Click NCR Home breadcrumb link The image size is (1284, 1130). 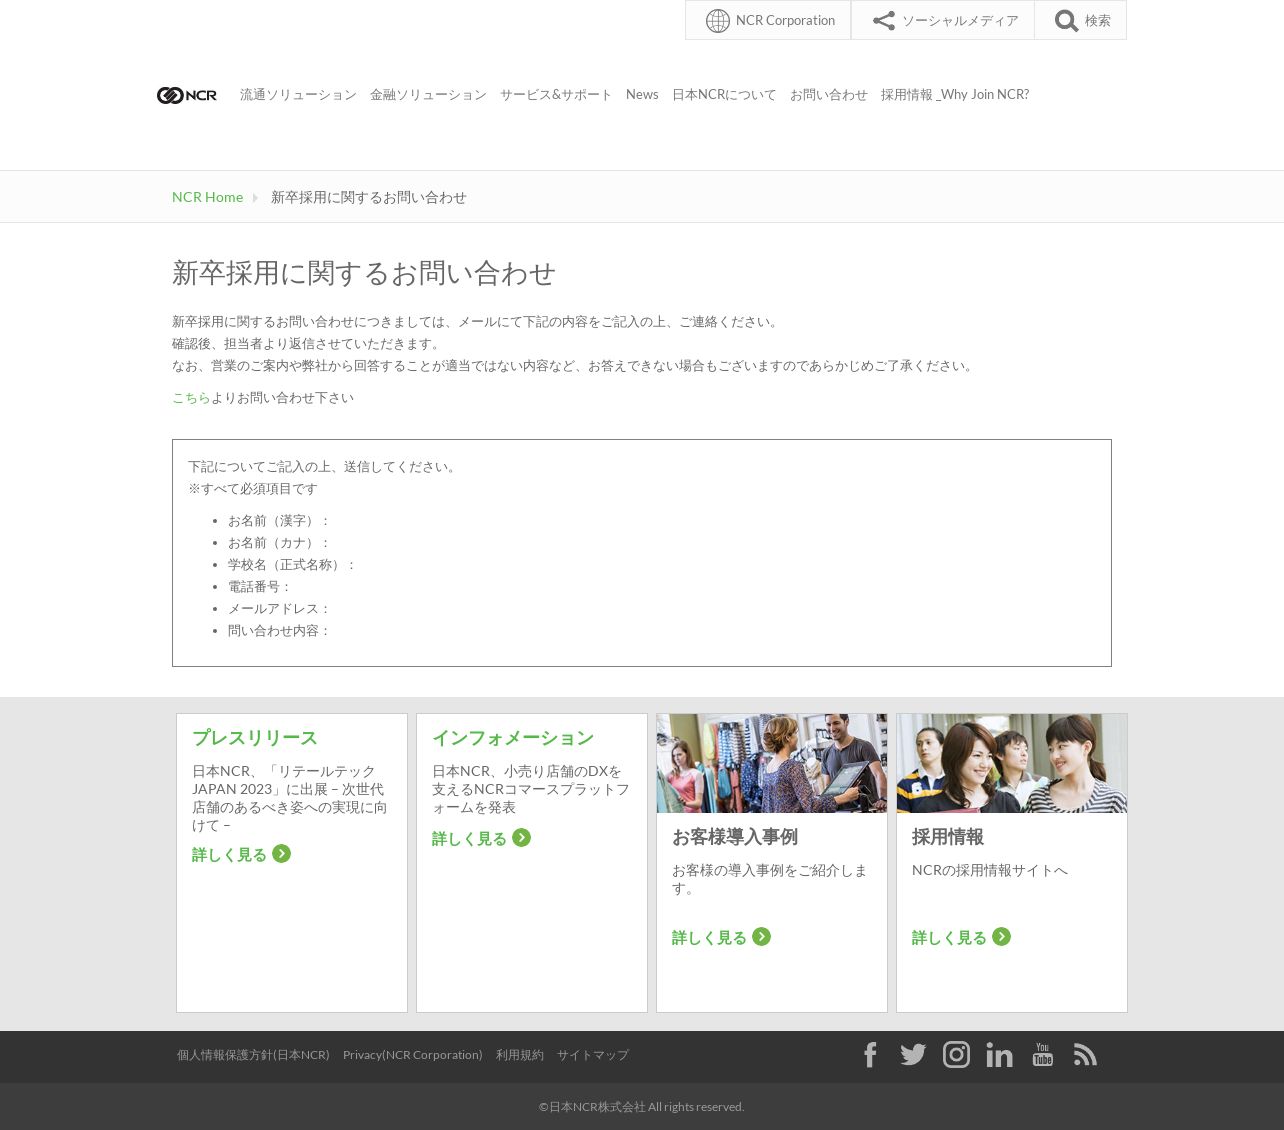(x=207, y=197)
